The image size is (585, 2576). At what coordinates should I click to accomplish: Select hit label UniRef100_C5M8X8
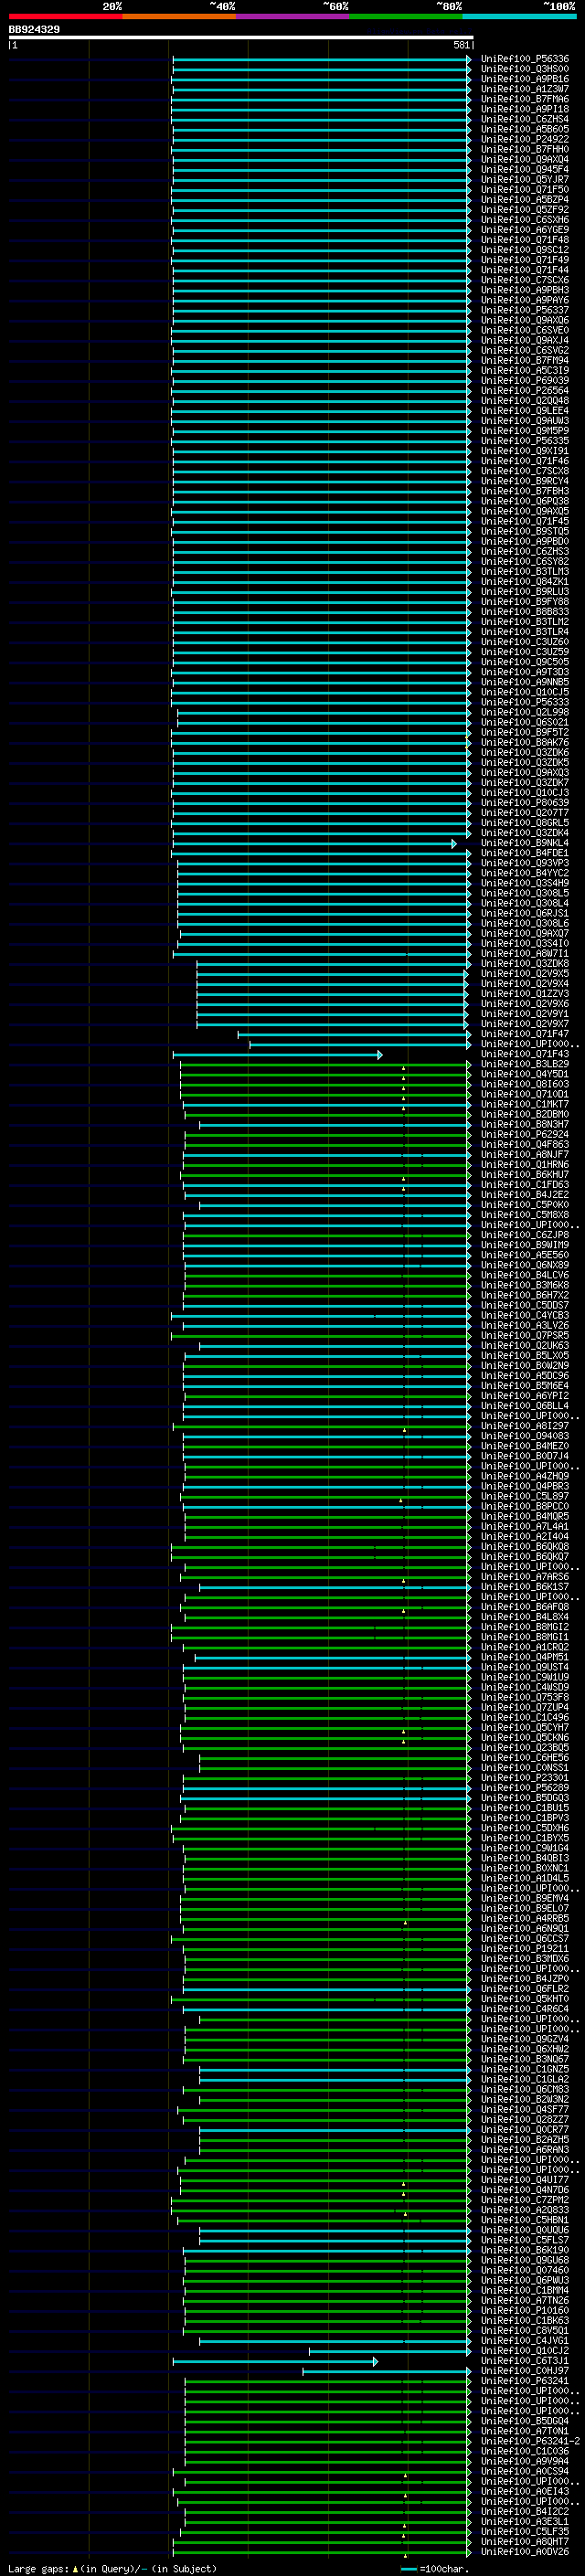tap(525, 1216)
